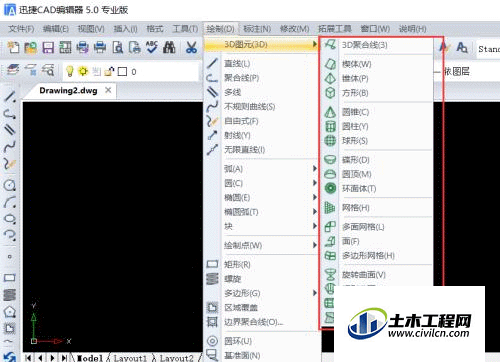
Task: Click the 楔体(W) wedge icon
Action: [x=330, y=64]
